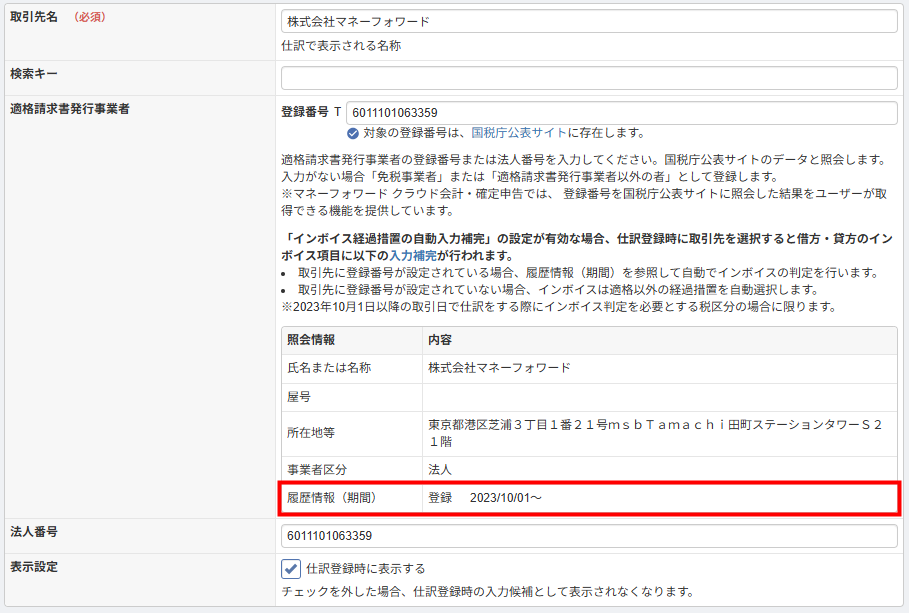
Task: Click the 適格請求書発行事業者 section label
Action: click(70, 109)
